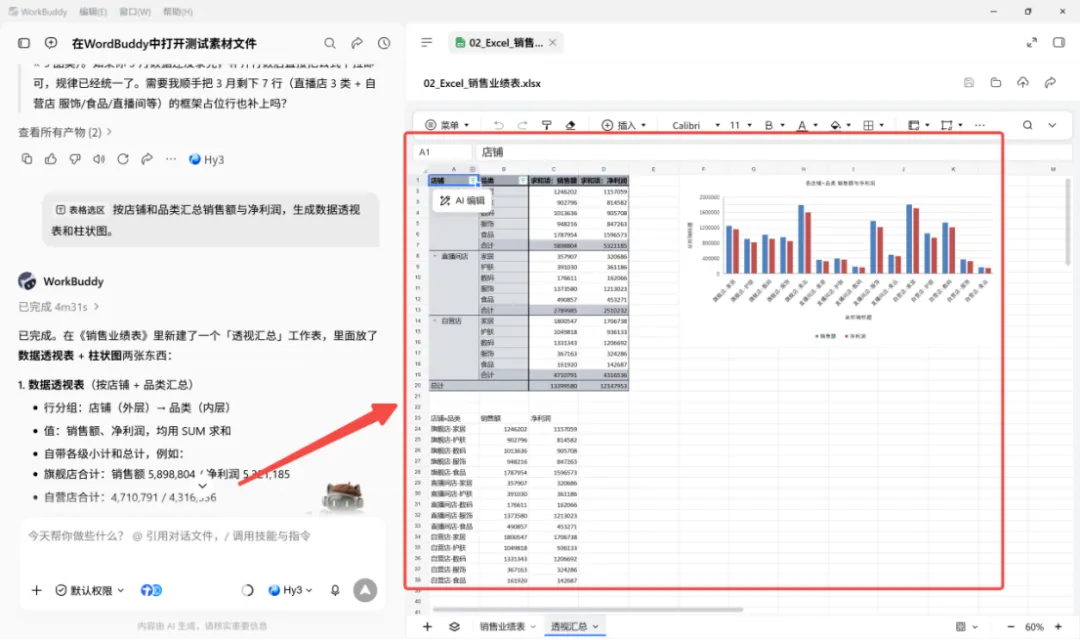Screen dimensions: 1080x640
Task: Toggle the chat sidebar panel icon
Action: pyautogui.click(x=24, y=43)
